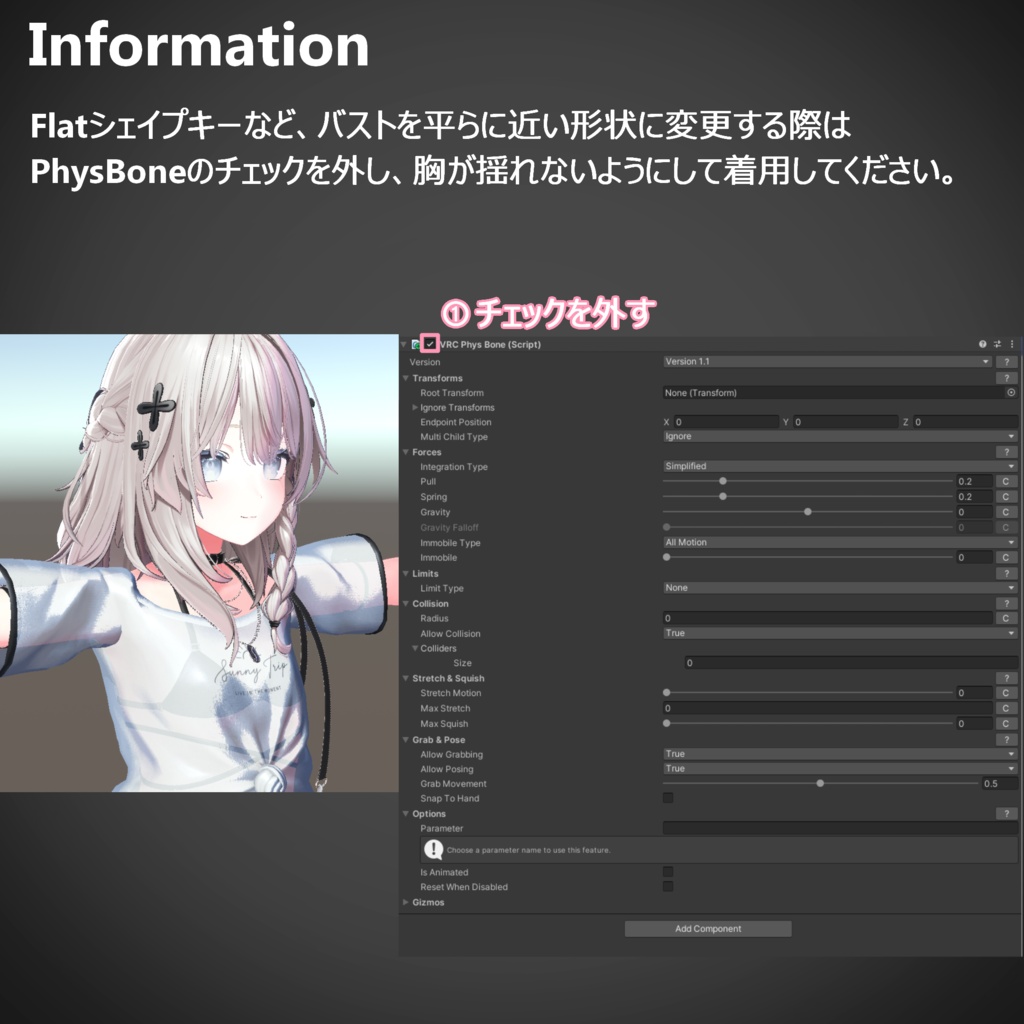Click the ? help button for Grab & Pose
Image resolution: width=1024 pixels, height=1024 pixels.
(x=1006, y=740)
